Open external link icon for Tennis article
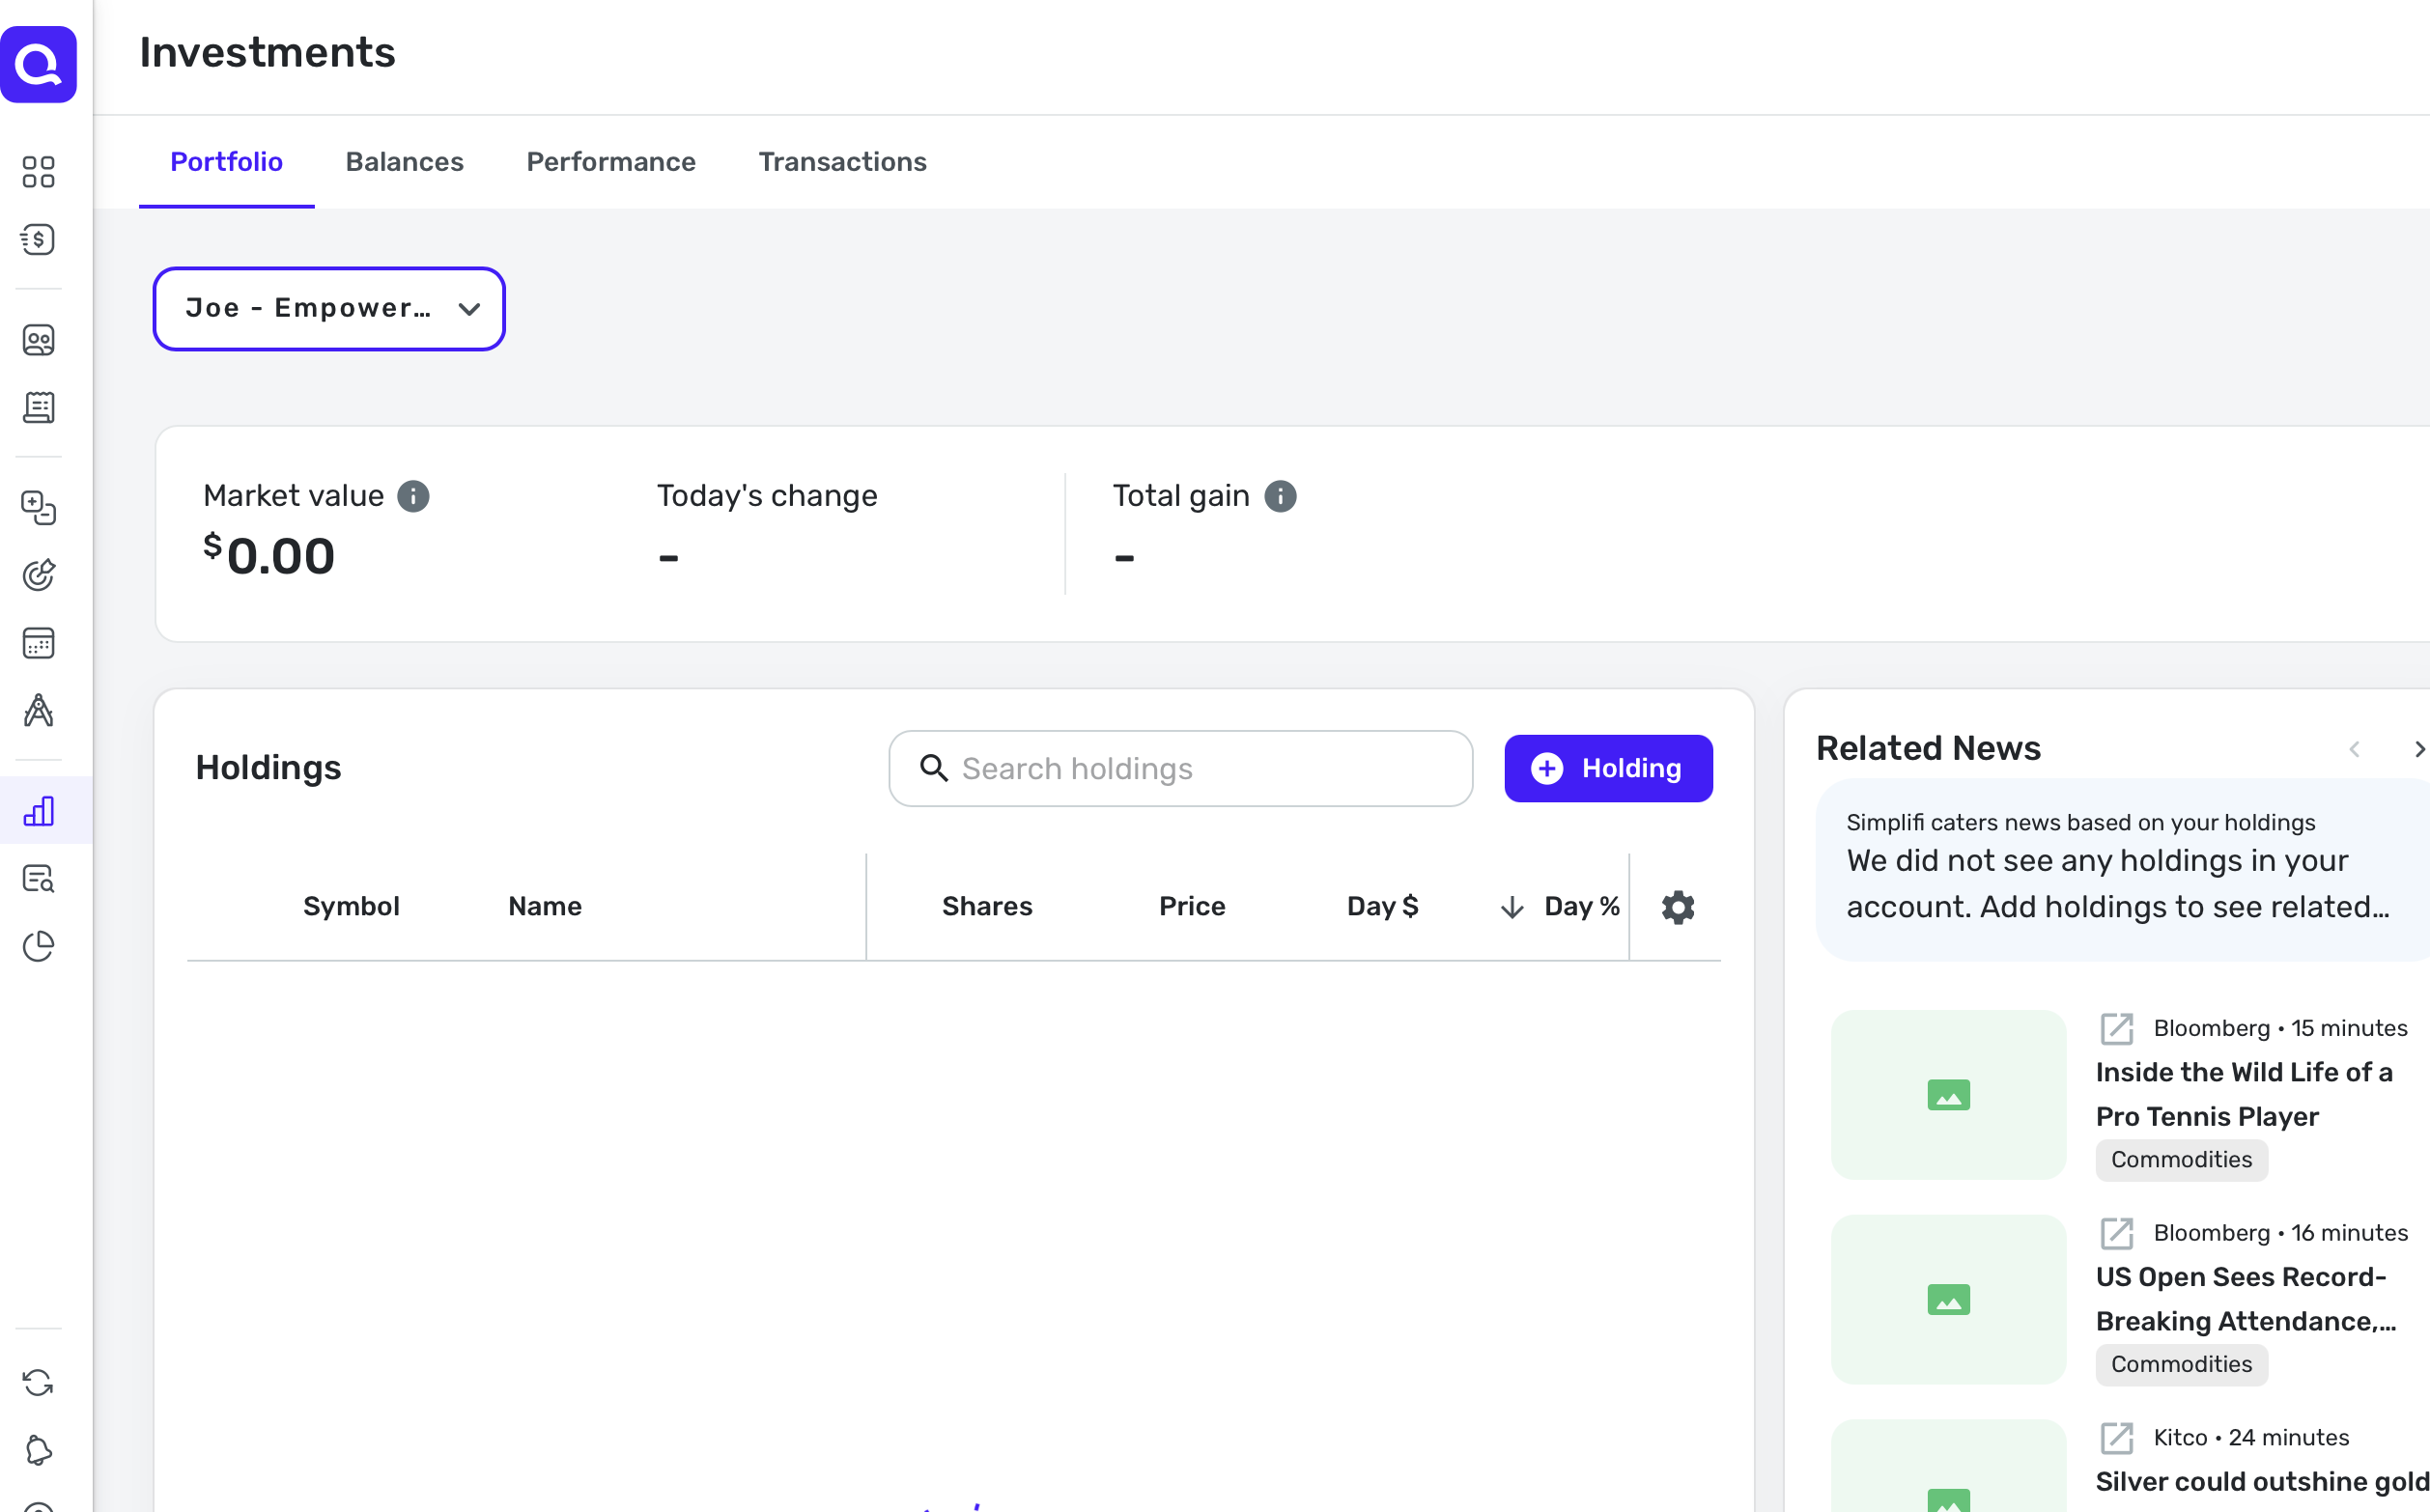The image size is (2430, 1512). click(2116, 1028)
